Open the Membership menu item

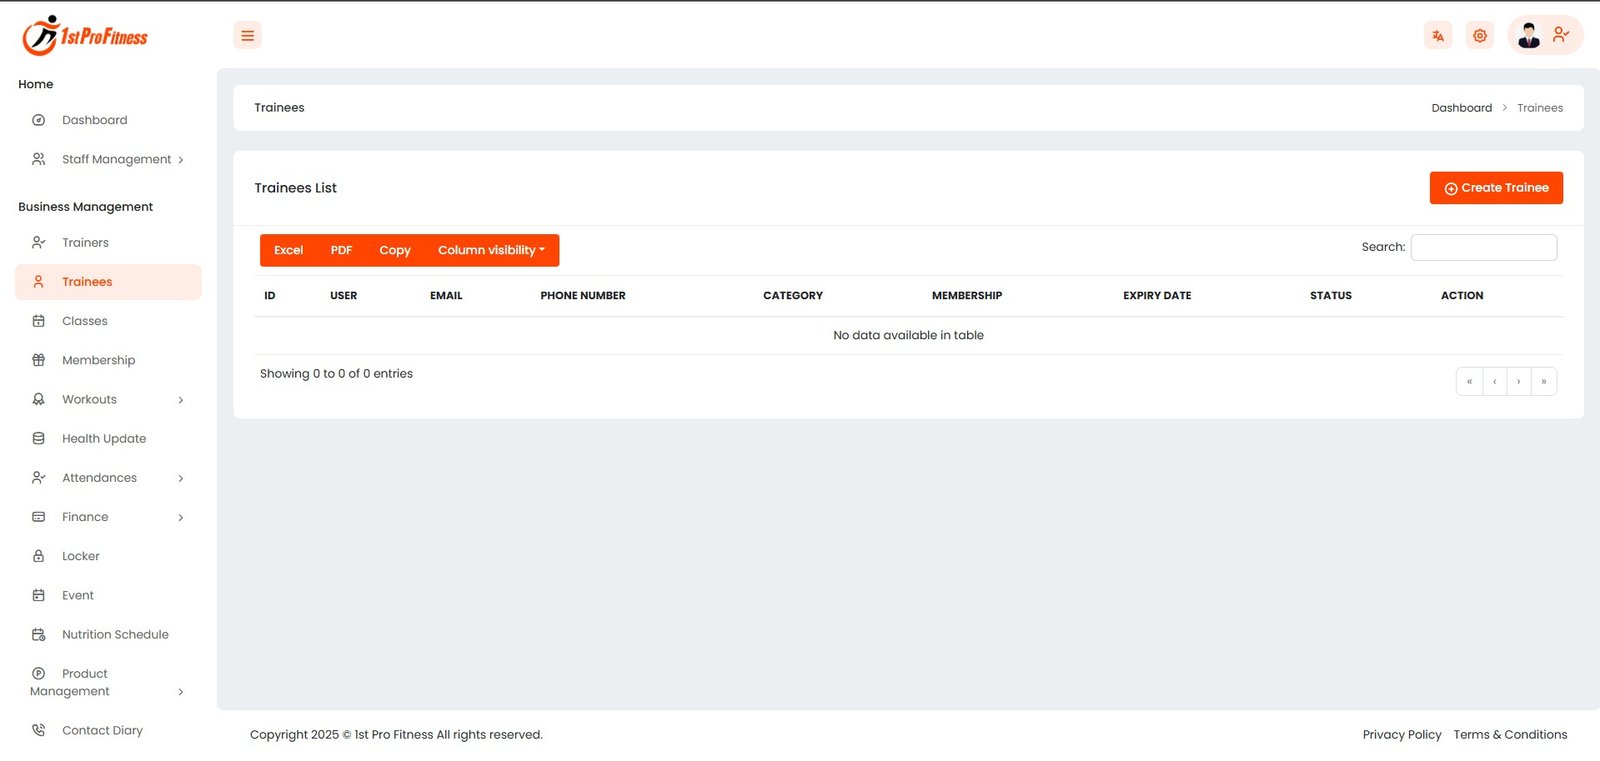click(98, 361)
